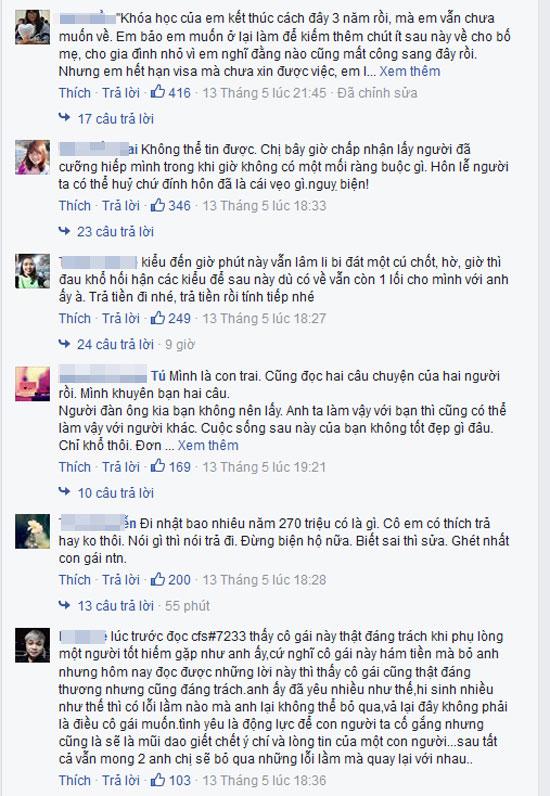Expand the 24 câu trả lời thread
This screenshot has width=550, height=796.
click(115, 344)
